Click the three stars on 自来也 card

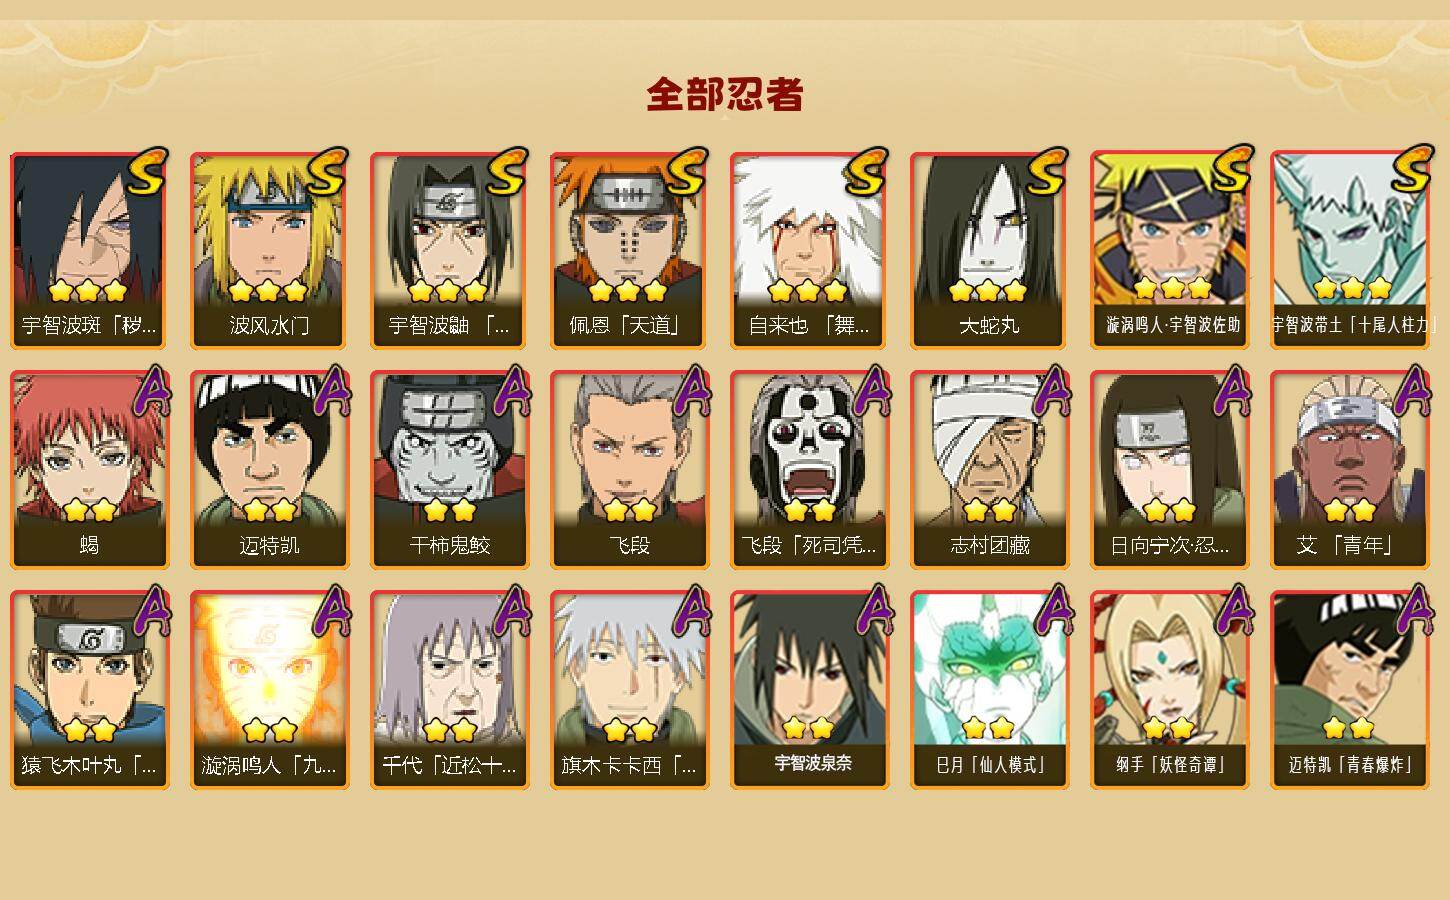(x=808, y=291)
